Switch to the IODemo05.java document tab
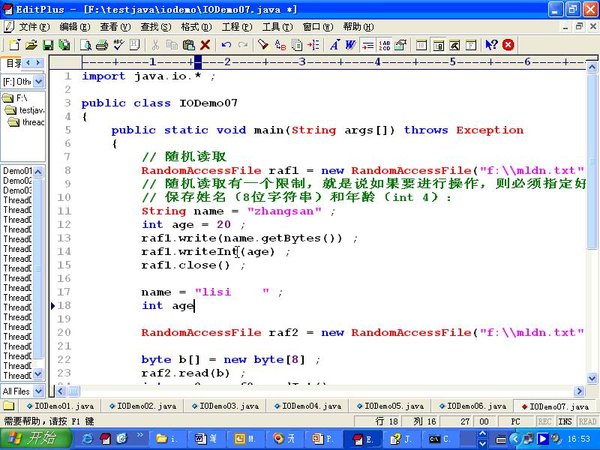 (x=390, y=406)
